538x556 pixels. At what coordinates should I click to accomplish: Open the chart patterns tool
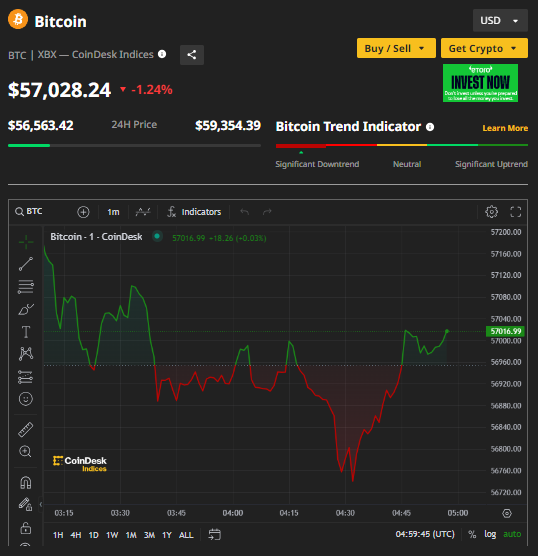(x=26, y=354)
